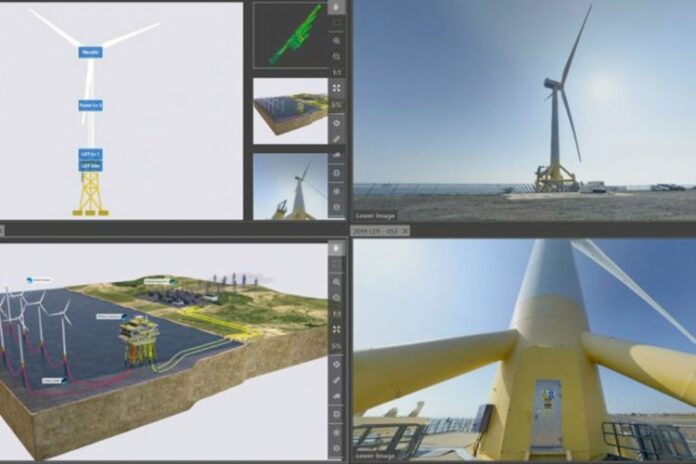696x464 pixels.
Task: Select the pan hand tool in top toolbar
Action: pos(337,5)
